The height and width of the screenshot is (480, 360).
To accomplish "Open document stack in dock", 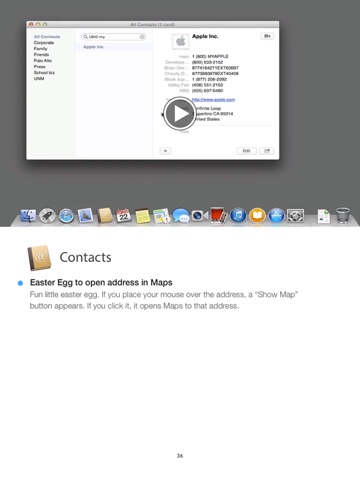I will click(x=324, y=216).
